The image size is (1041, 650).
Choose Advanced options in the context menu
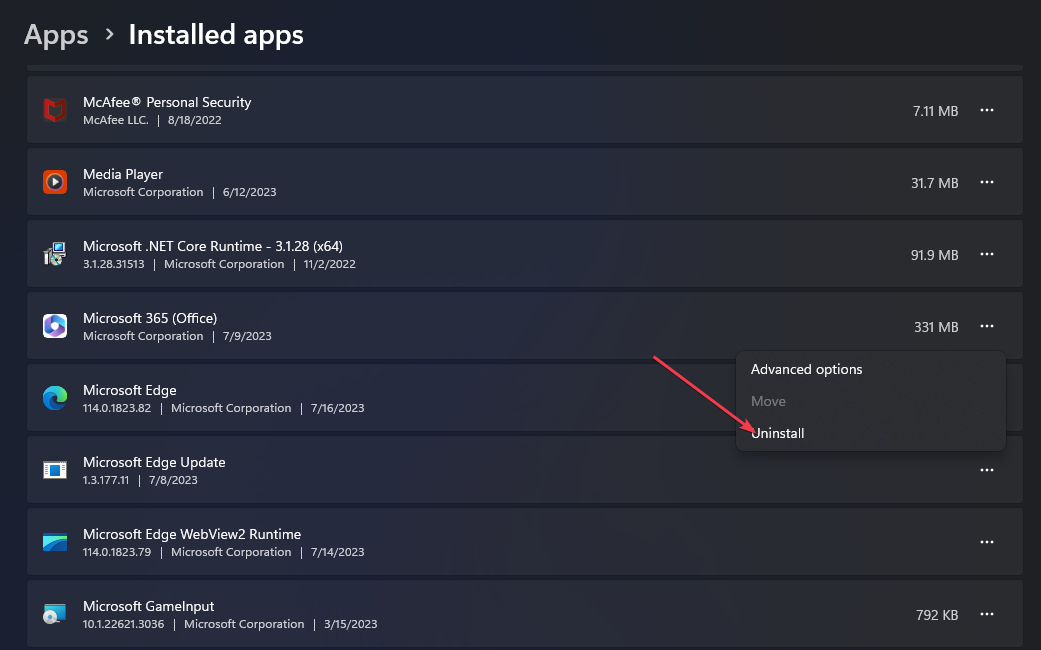870,369
